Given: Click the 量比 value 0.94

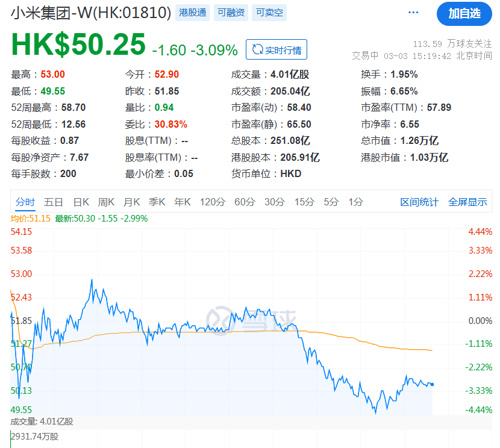Looking at the screenshot, I should (x=164, y=108).
